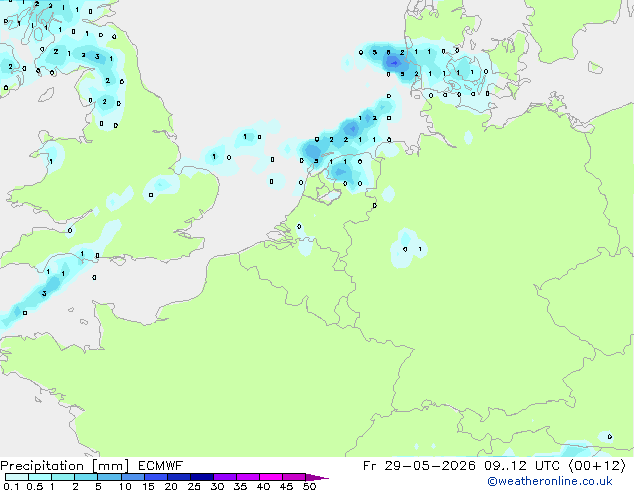Image resolution: width=634 pixels, height=490 pixels.
Task: Select the 30–35 mm purple legend swatch
Action: tap(224, 477)
